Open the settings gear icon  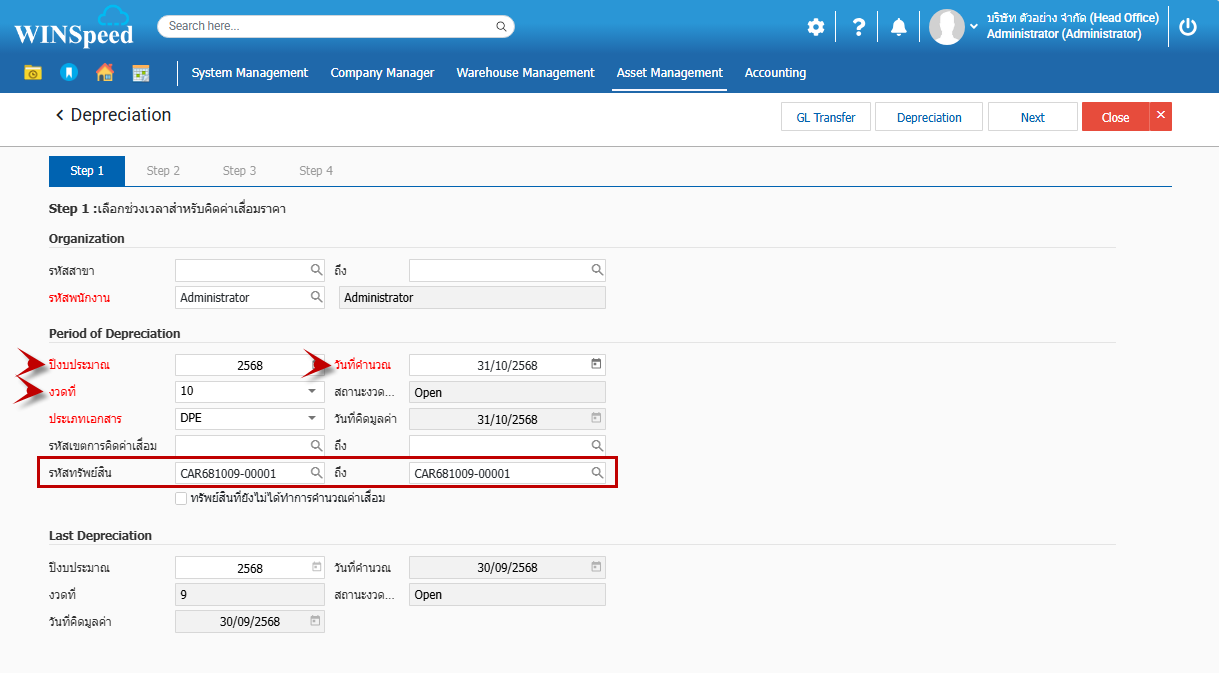[x=816, y=27]
